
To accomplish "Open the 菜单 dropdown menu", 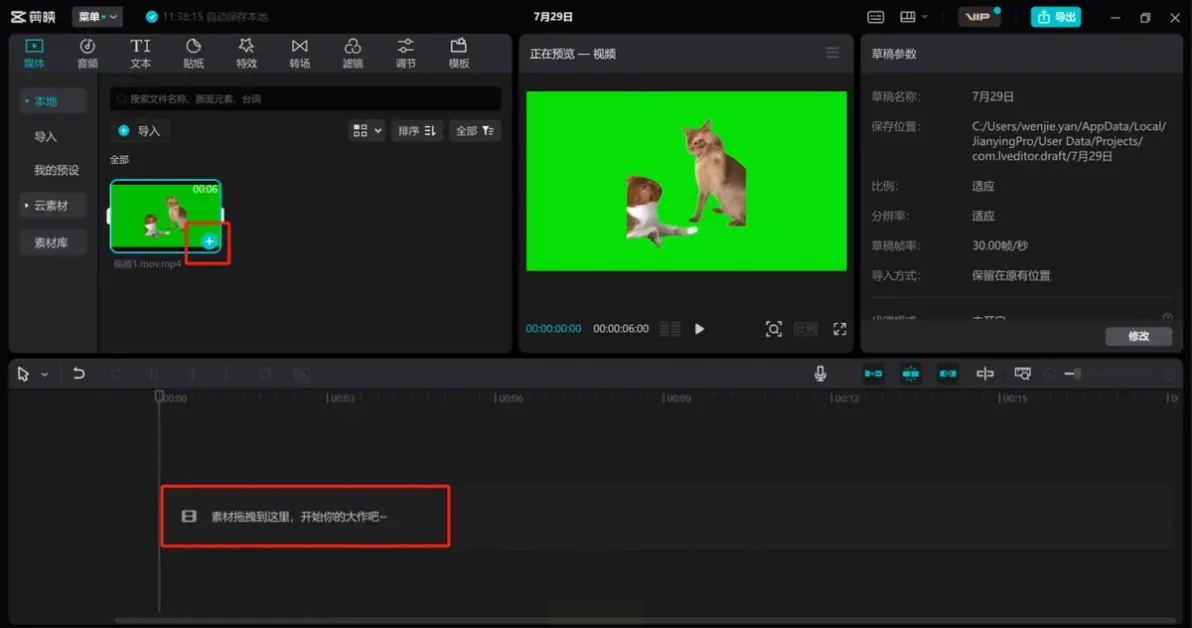I will click(97, 17).
